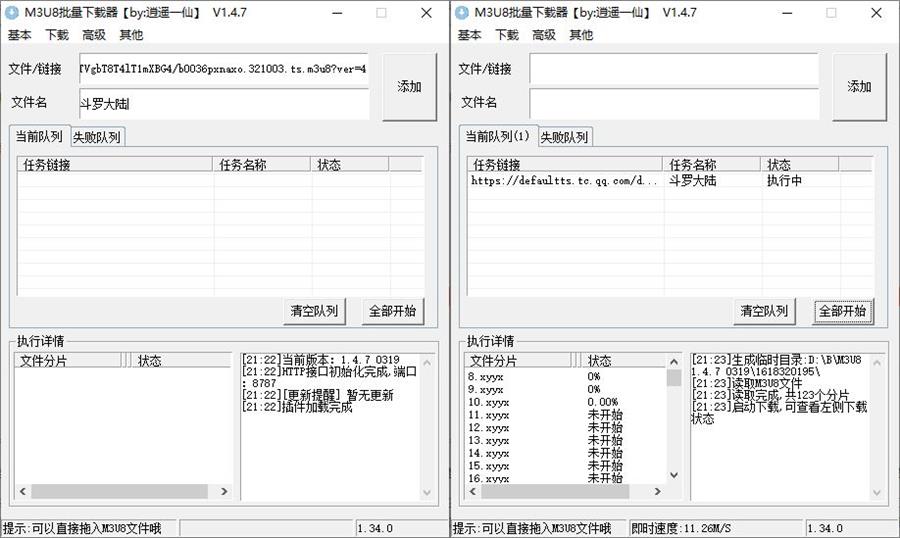Click app icon in right window title bar

coord(462,13)
